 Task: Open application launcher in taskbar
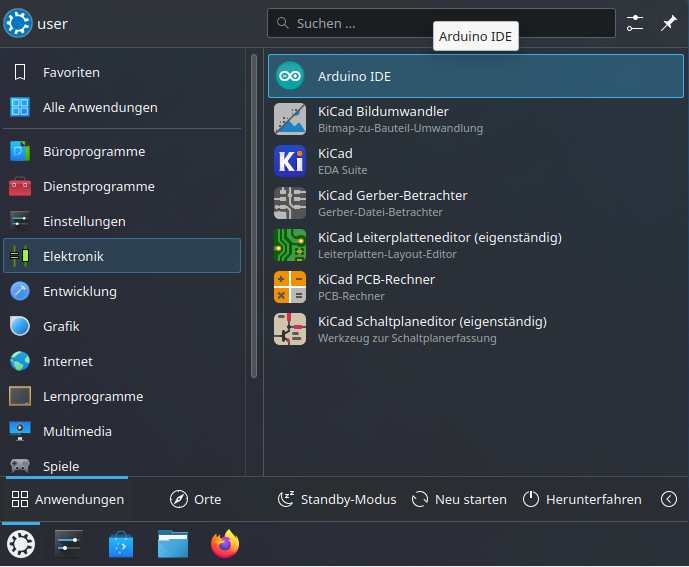pyautogui.click(x=21, y=544)
